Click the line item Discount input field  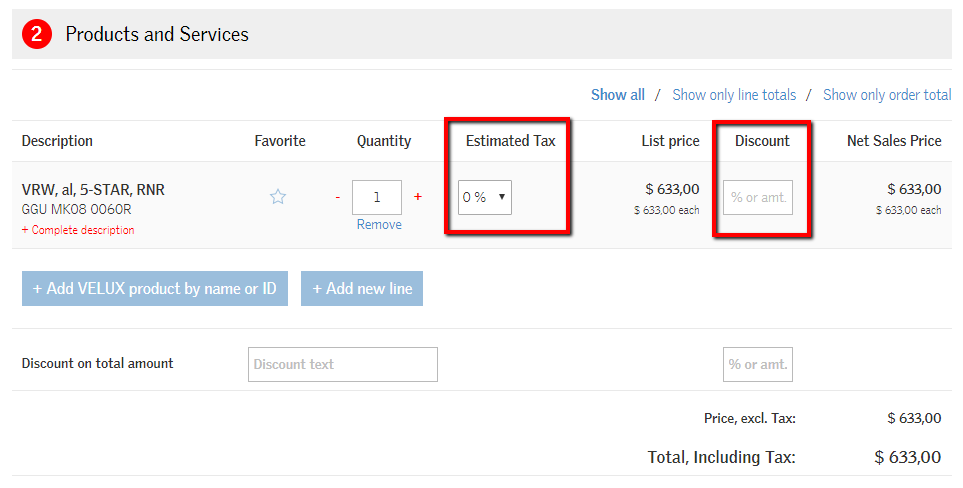758,197
